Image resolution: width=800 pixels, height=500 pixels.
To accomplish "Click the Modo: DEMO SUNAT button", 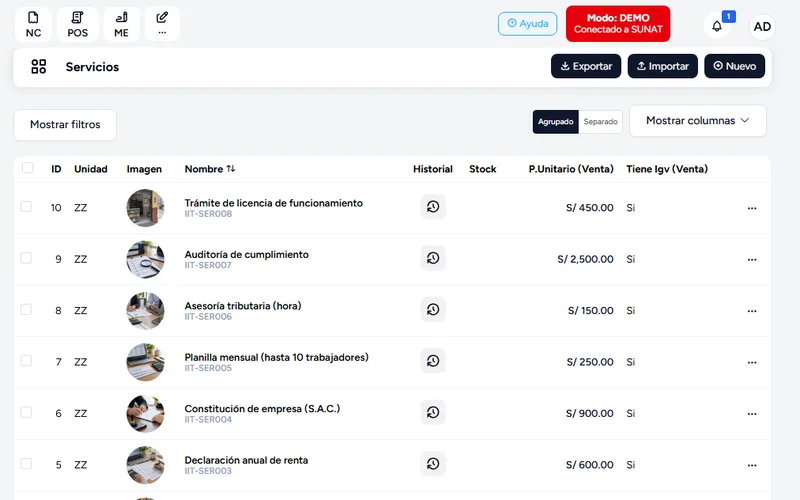I will click(x=618, y=24).
